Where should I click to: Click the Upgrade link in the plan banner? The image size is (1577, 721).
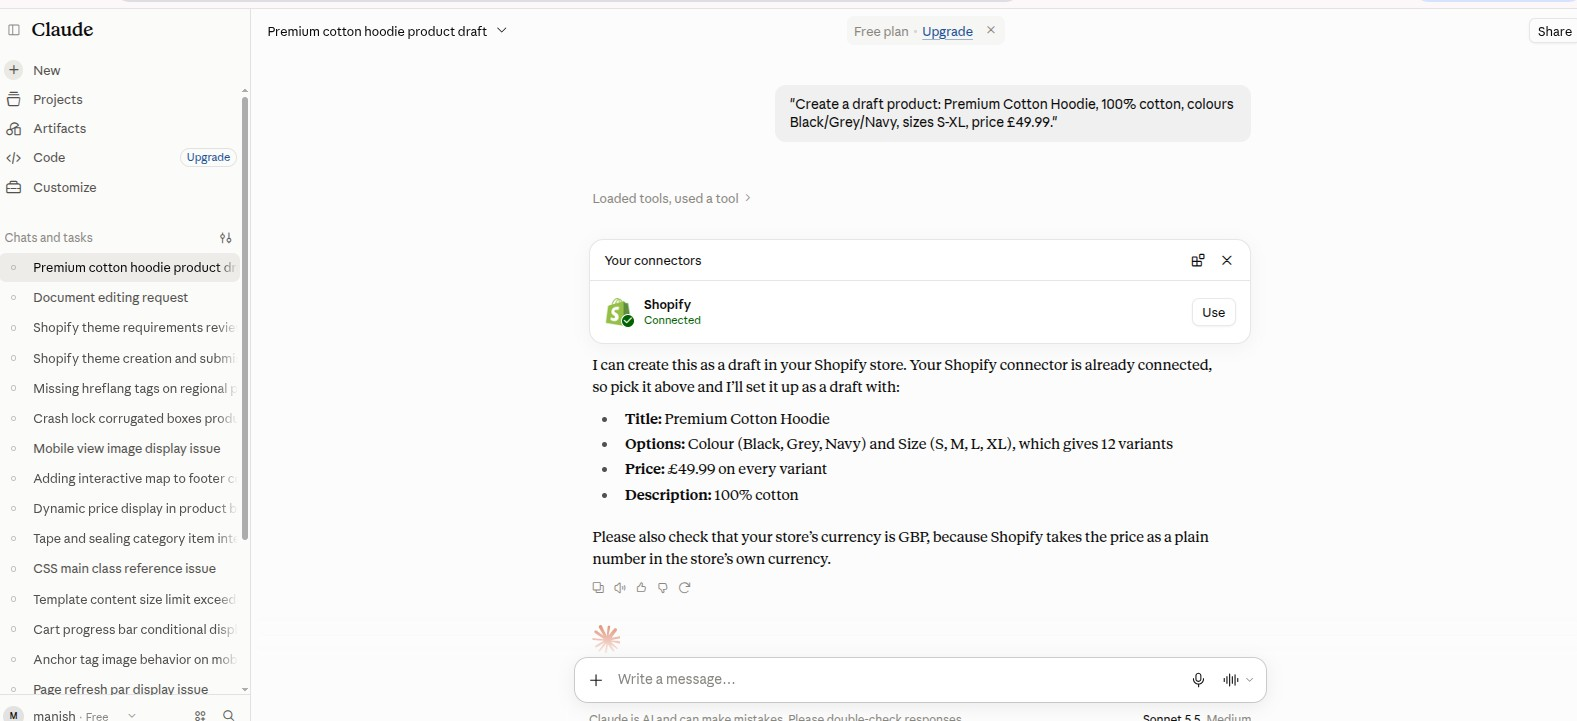tap(947, 31)
